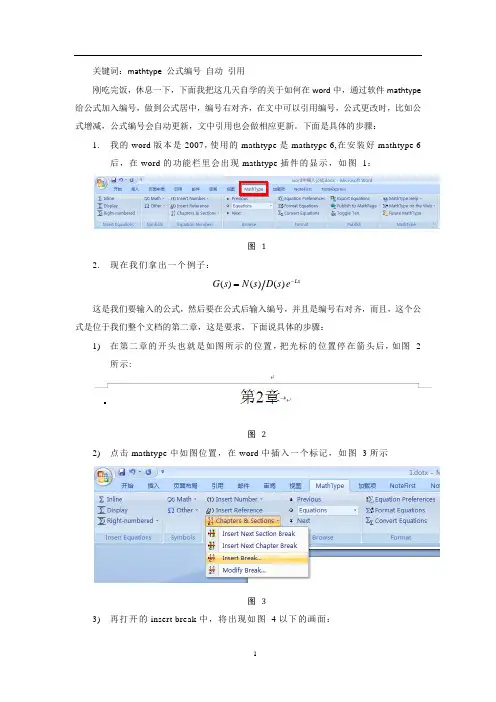Screen dimensions: 496x702
Task: Open the 页面布局 tab in Figure 3
Action: [185, 486]
